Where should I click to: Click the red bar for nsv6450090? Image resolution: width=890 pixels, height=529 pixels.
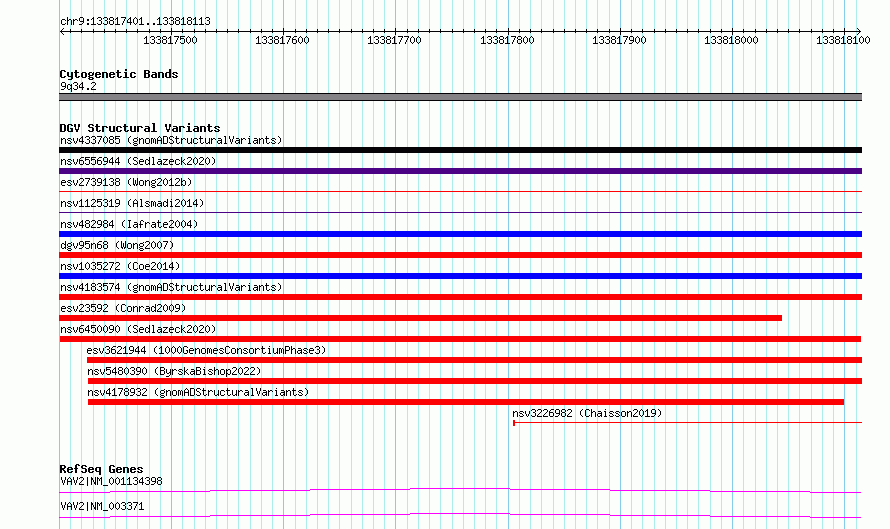pyautogui.click(x=460, y=339)
